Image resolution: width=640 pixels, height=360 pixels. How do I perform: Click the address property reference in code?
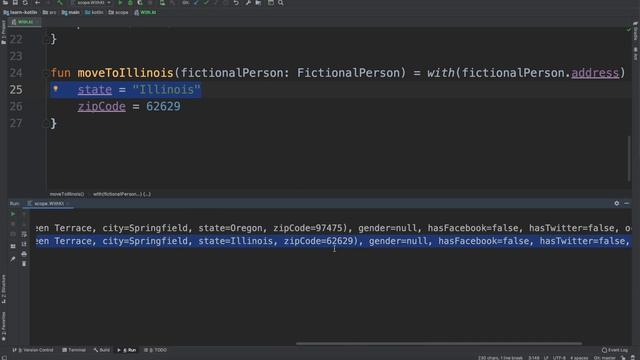pos(595,73)
